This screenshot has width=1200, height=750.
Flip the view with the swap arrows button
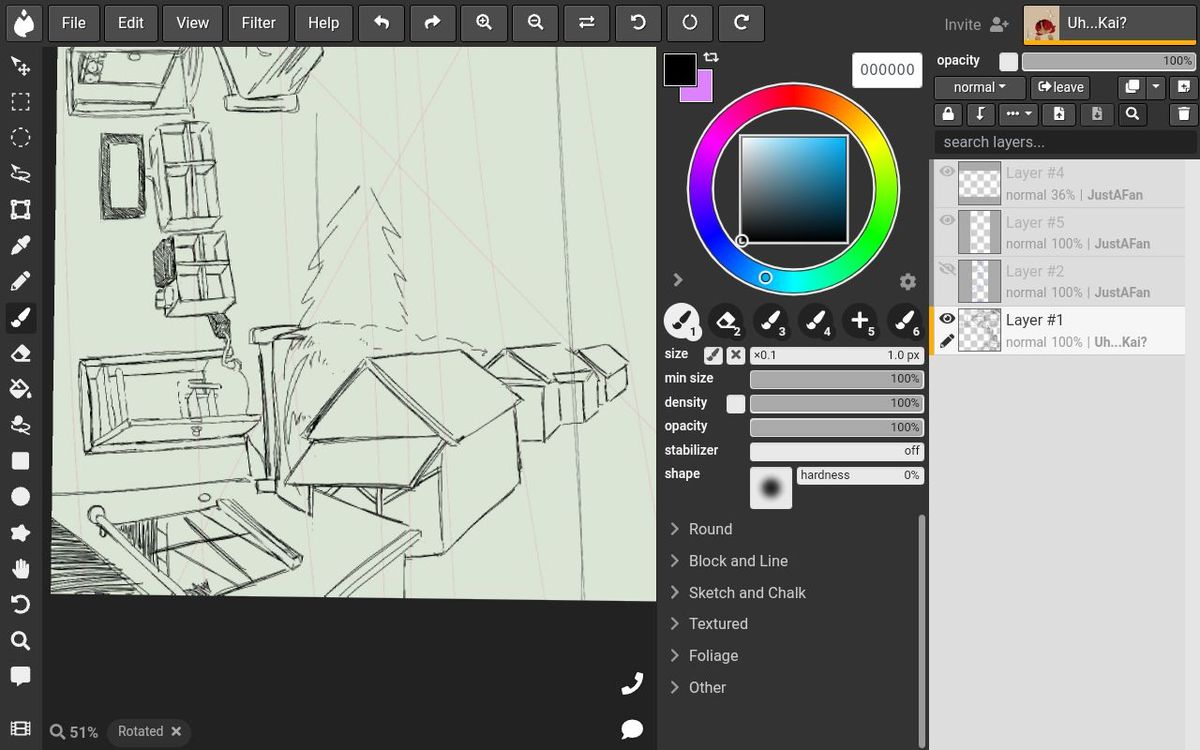(586, 22)
